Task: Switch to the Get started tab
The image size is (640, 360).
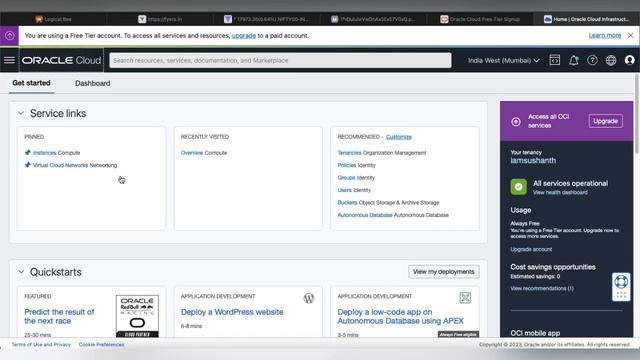Action: [x=31, y=83]
